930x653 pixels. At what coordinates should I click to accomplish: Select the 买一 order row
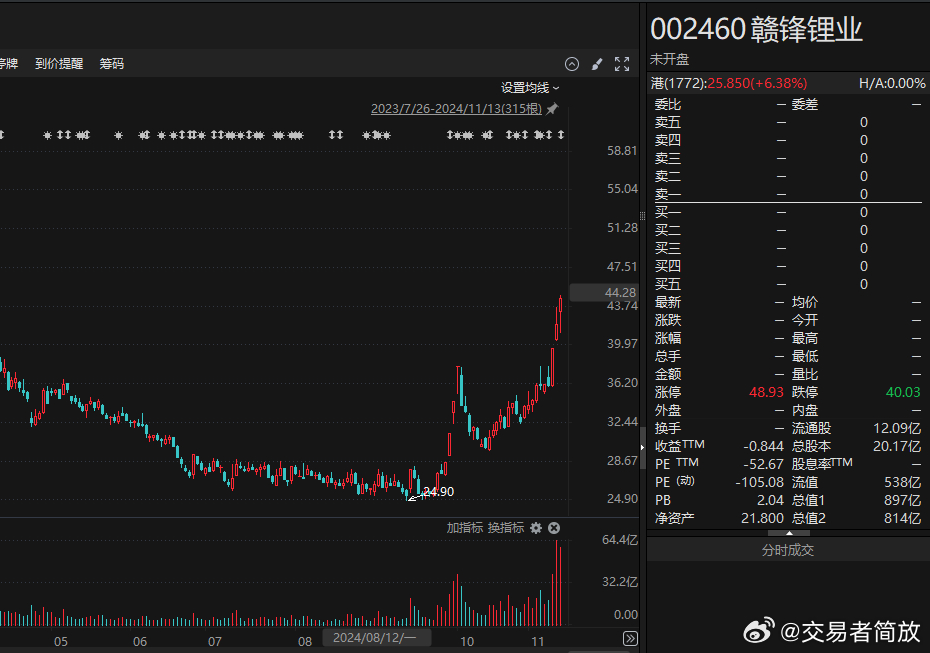788,212
